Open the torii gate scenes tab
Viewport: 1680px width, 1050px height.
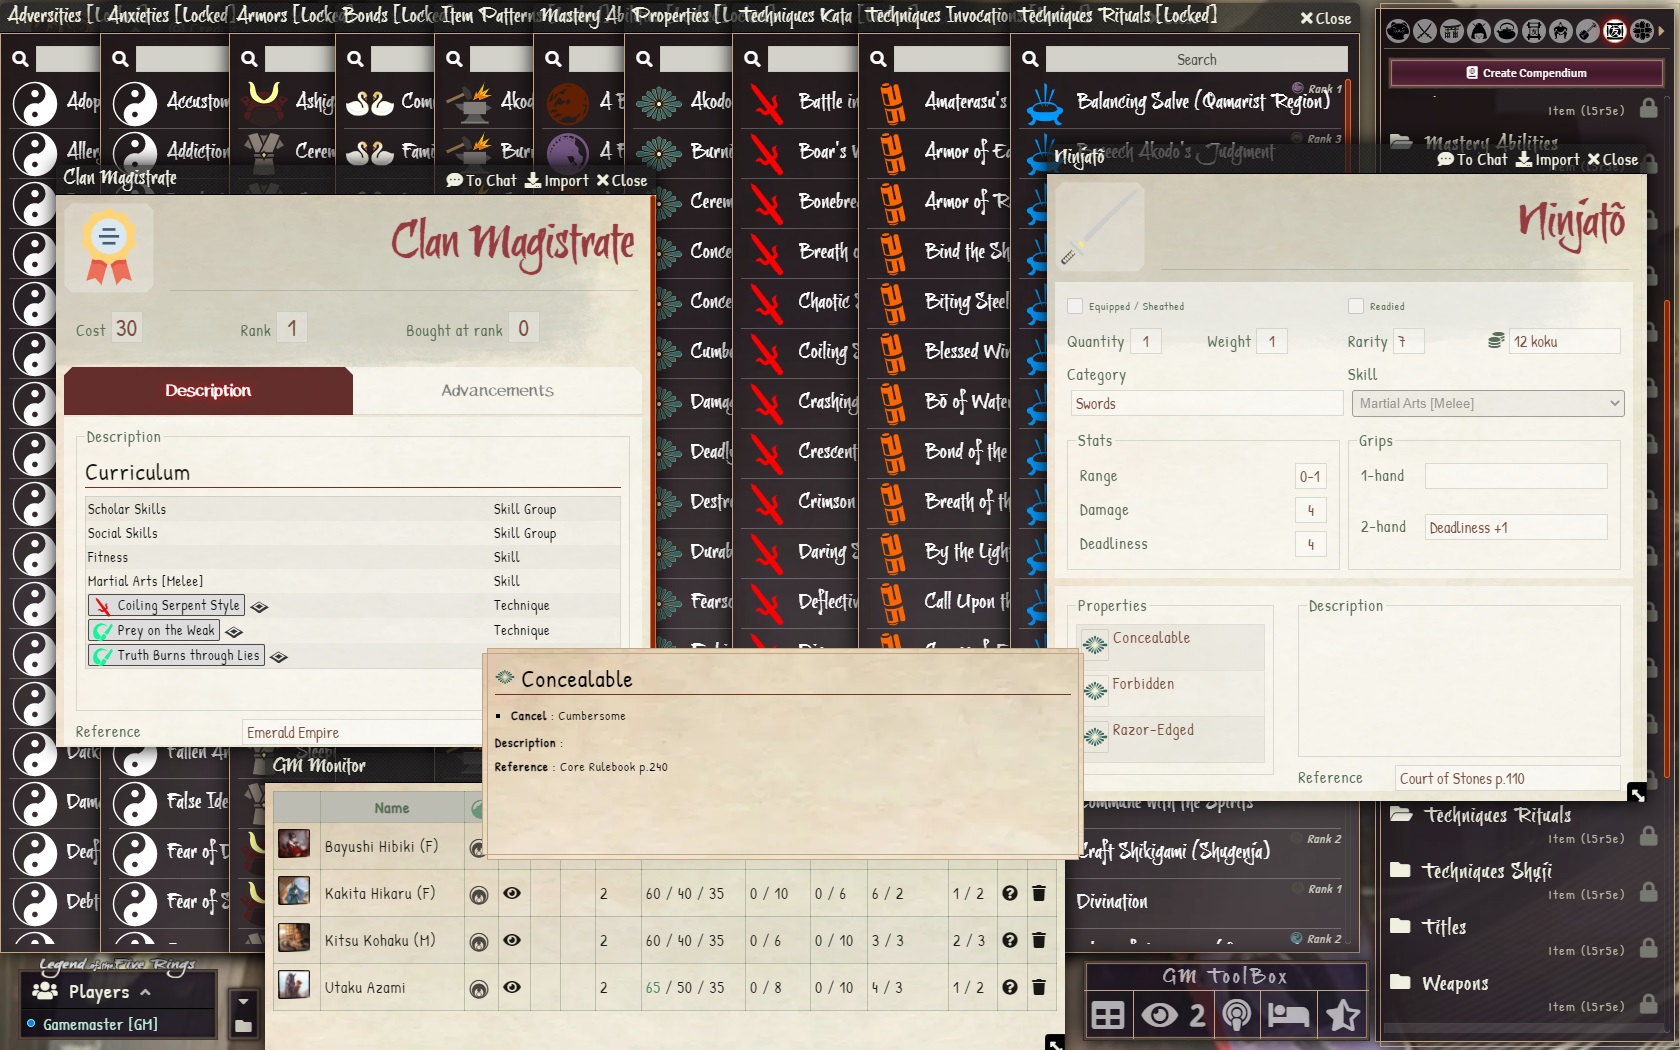1452,31
